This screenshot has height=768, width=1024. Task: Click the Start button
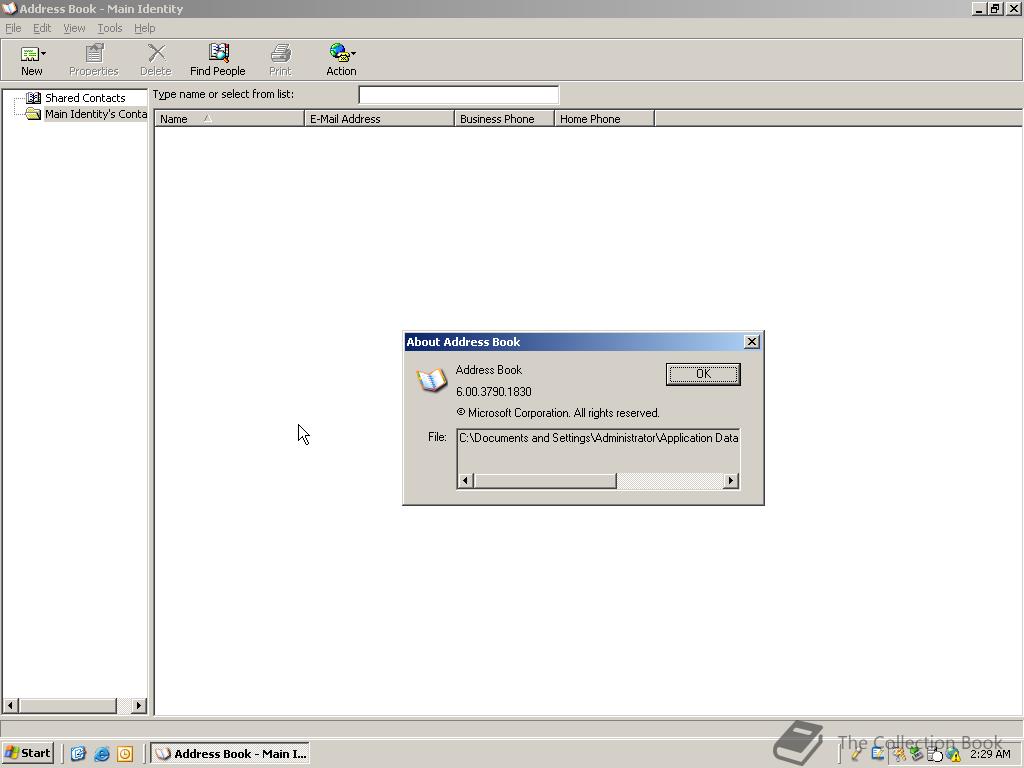point(27,753)
